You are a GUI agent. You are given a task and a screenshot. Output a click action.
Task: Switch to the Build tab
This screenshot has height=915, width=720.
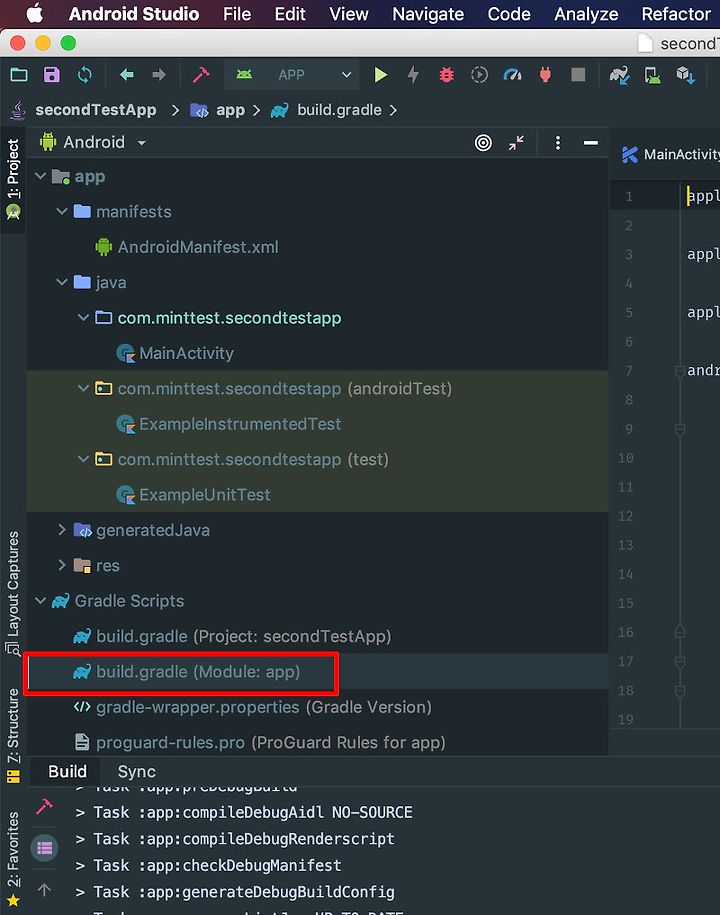(67, 771)
